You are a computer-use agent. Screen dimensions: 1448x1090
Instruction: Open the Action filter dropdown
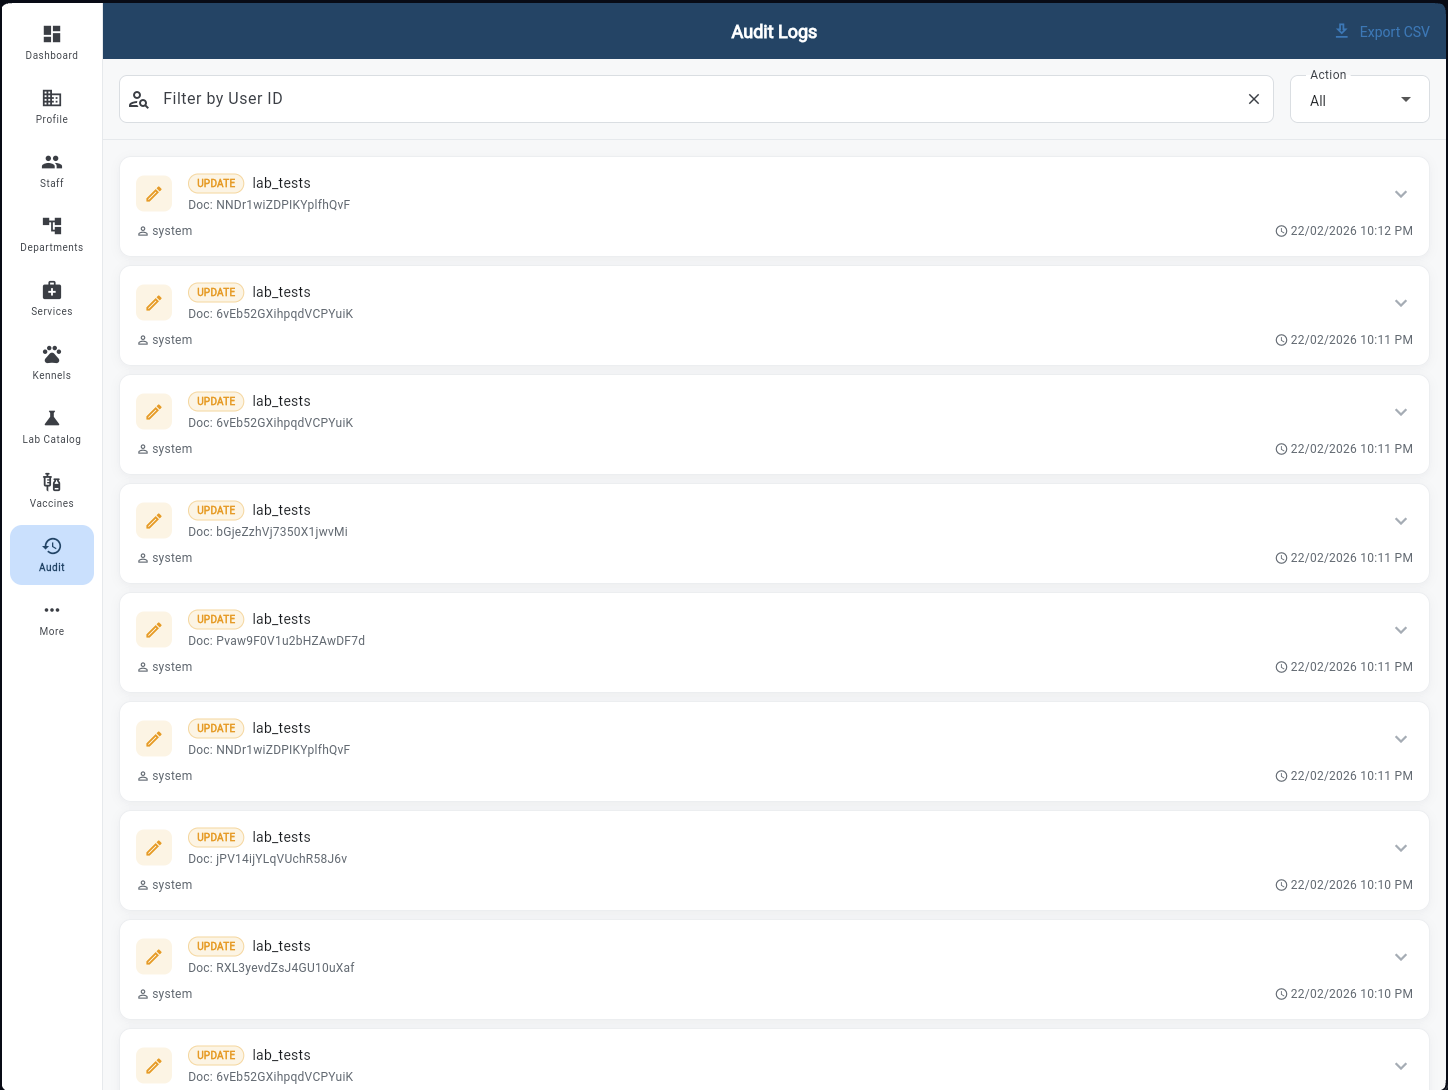pos(1359,98)
